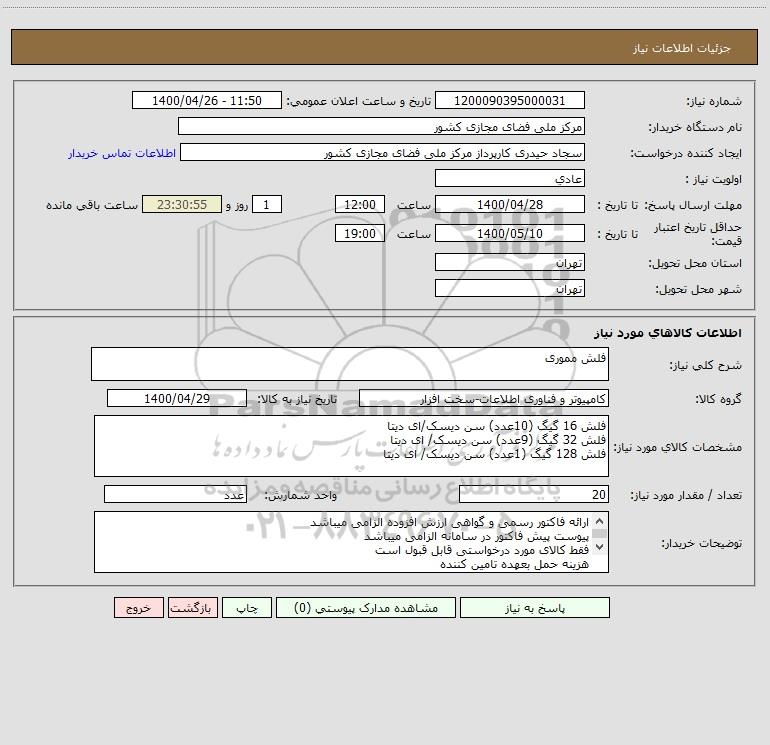Click goods group field کامپیوتر و فناوری اطلاعات
770x745 pixels.
pyautogui.click(x=484, y=398)
